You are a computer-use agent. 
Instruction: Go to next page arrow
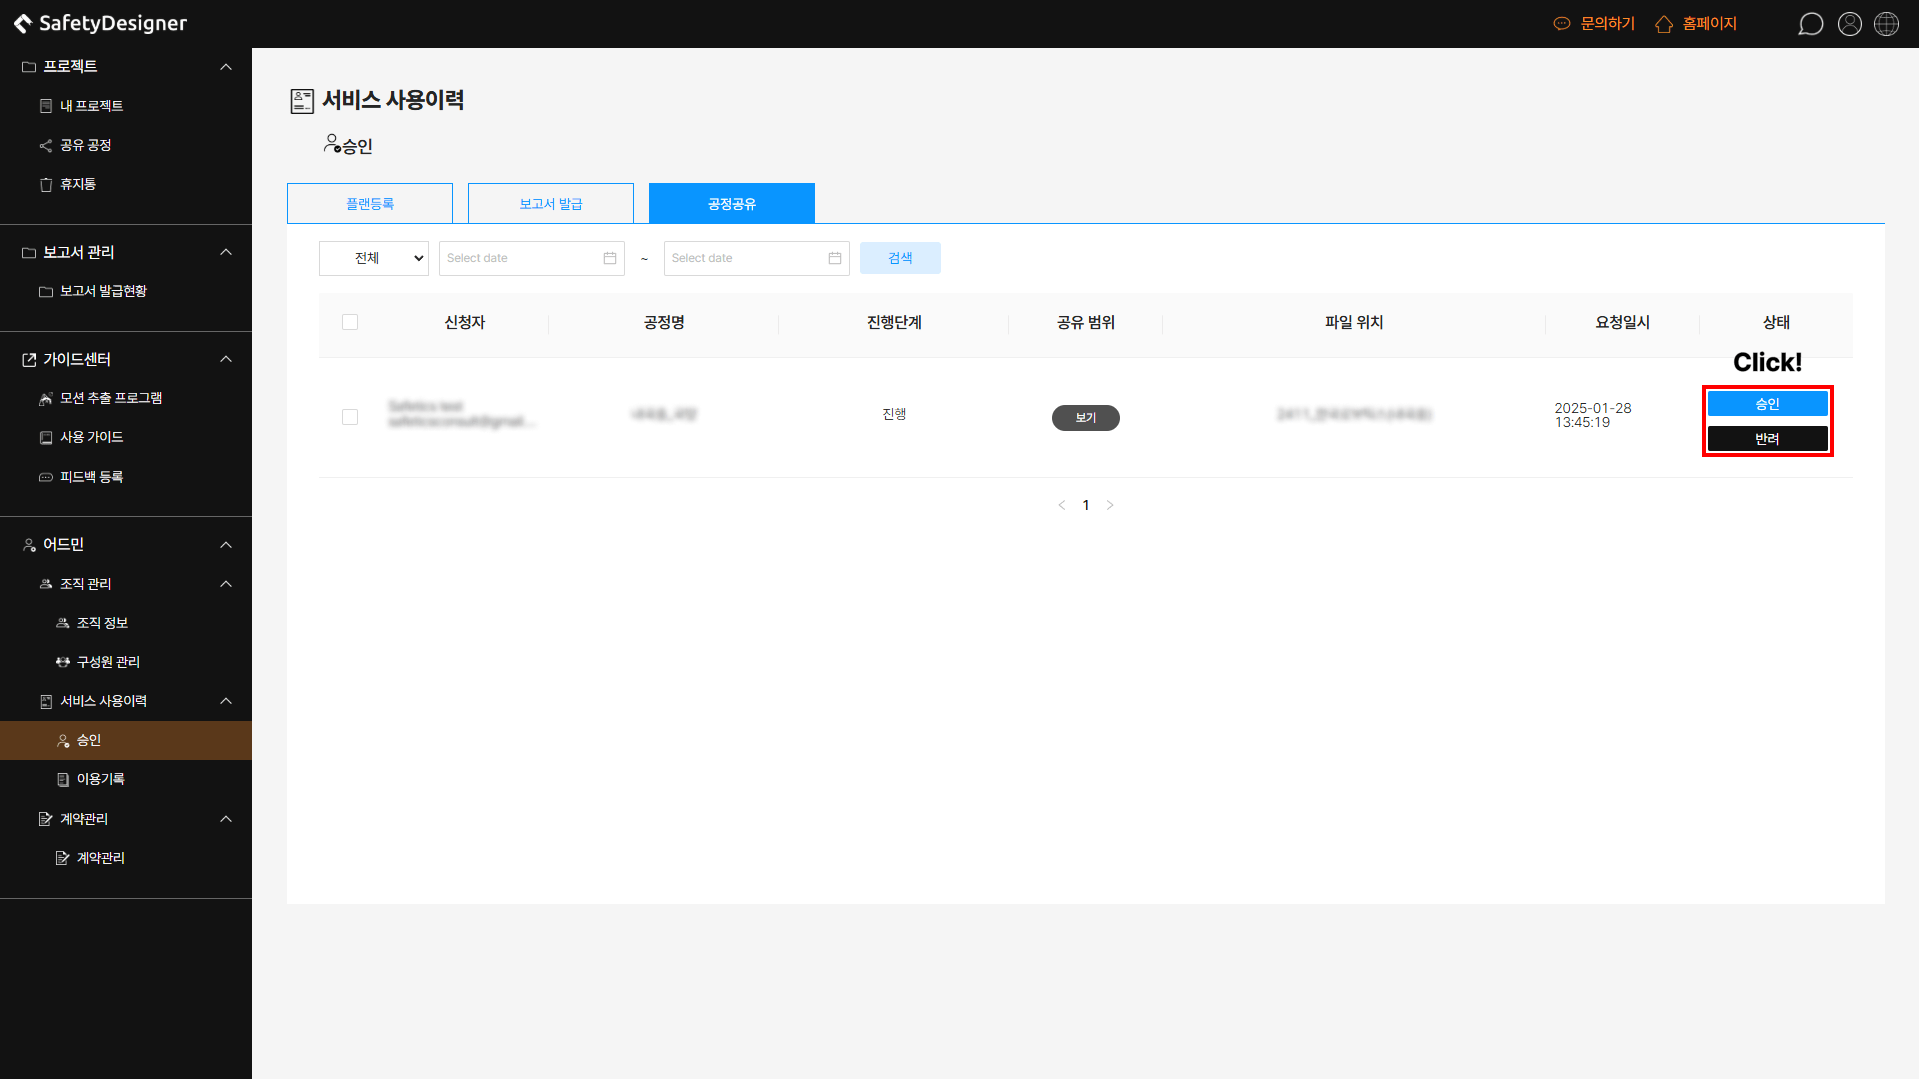coord(1110,505)
